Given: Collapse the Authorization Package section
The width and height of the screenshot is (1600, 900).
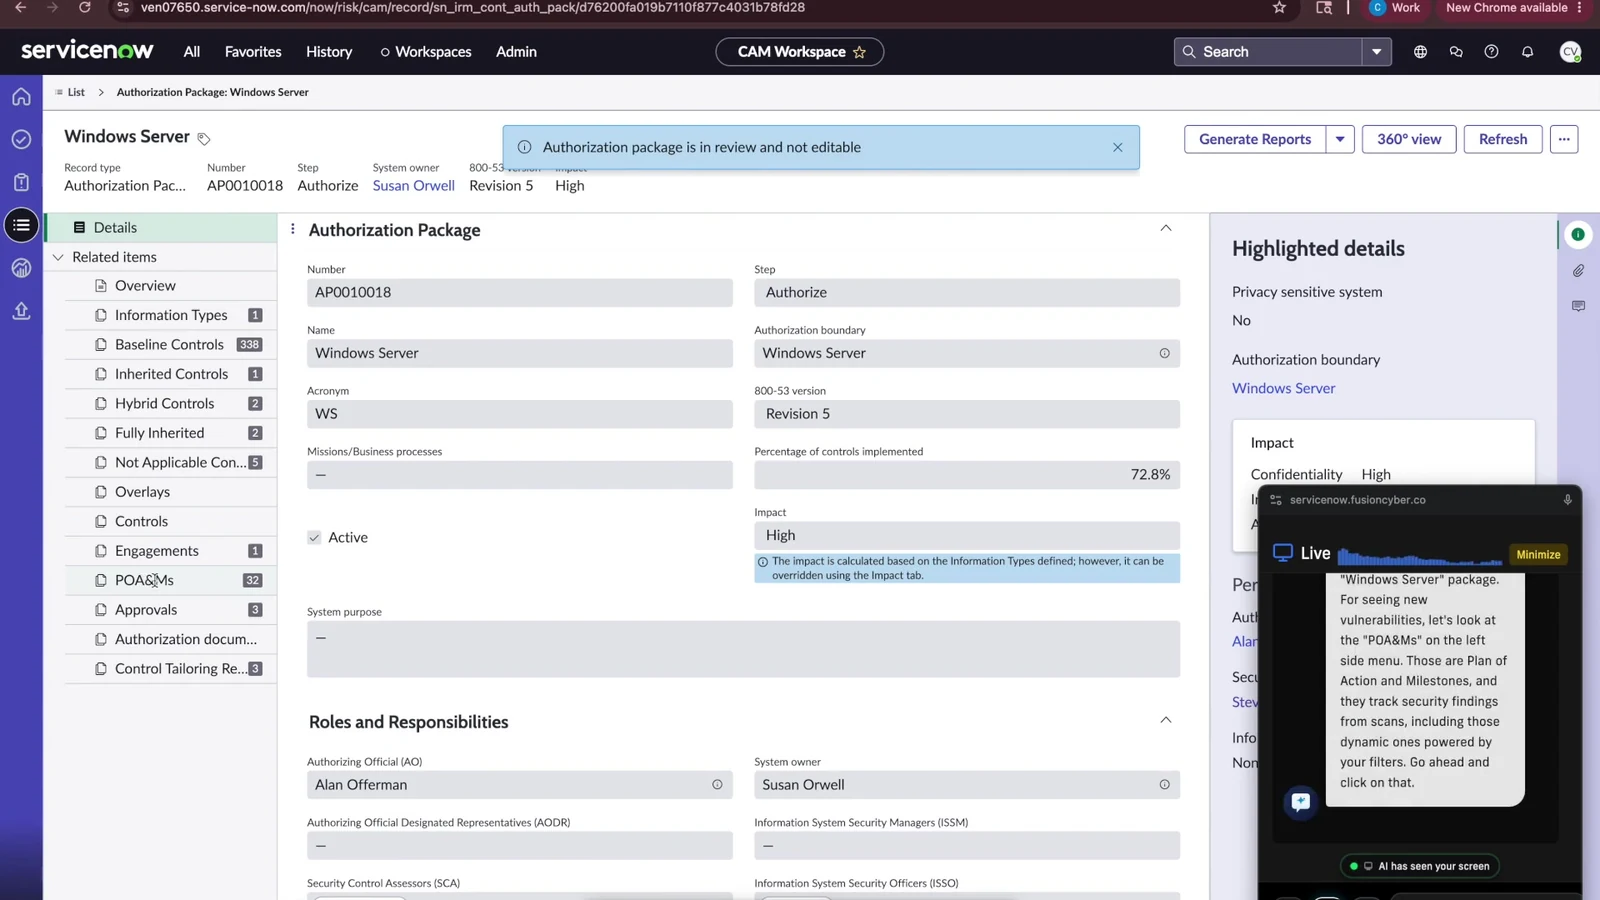Looking at the screenshot, I should coord(1166,229).
